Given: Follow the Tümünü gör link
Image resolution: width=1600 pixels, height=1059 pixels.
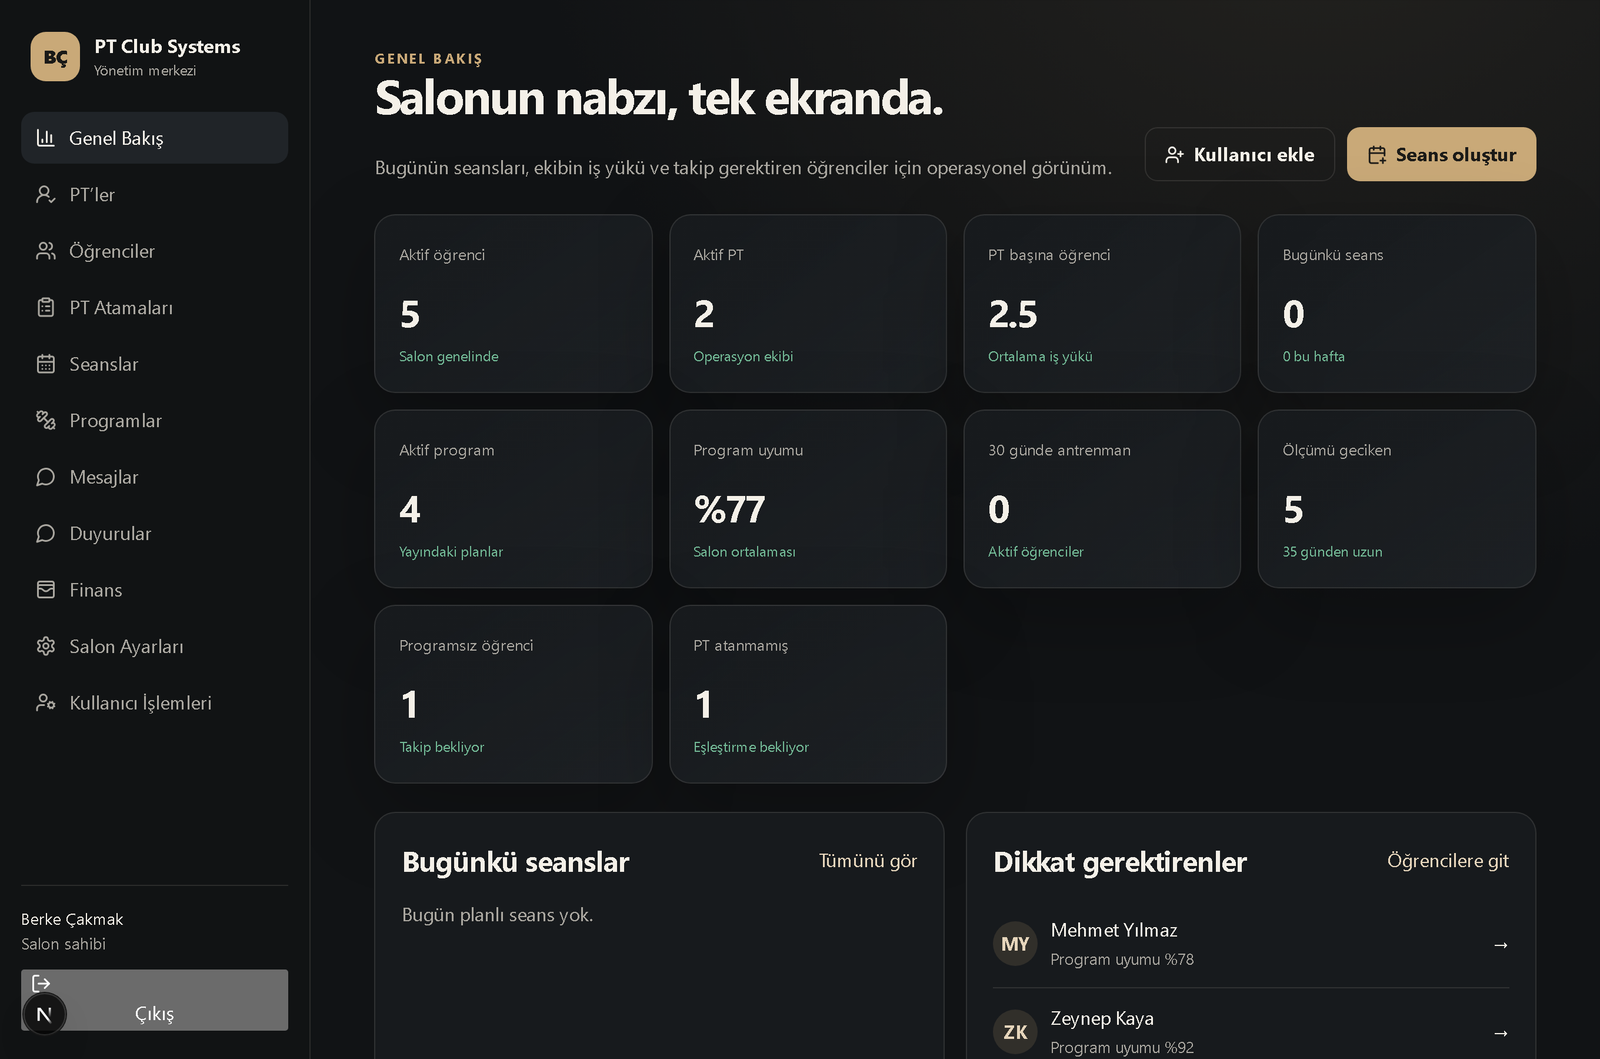Looking at the screenshot, I should point(868,861).
